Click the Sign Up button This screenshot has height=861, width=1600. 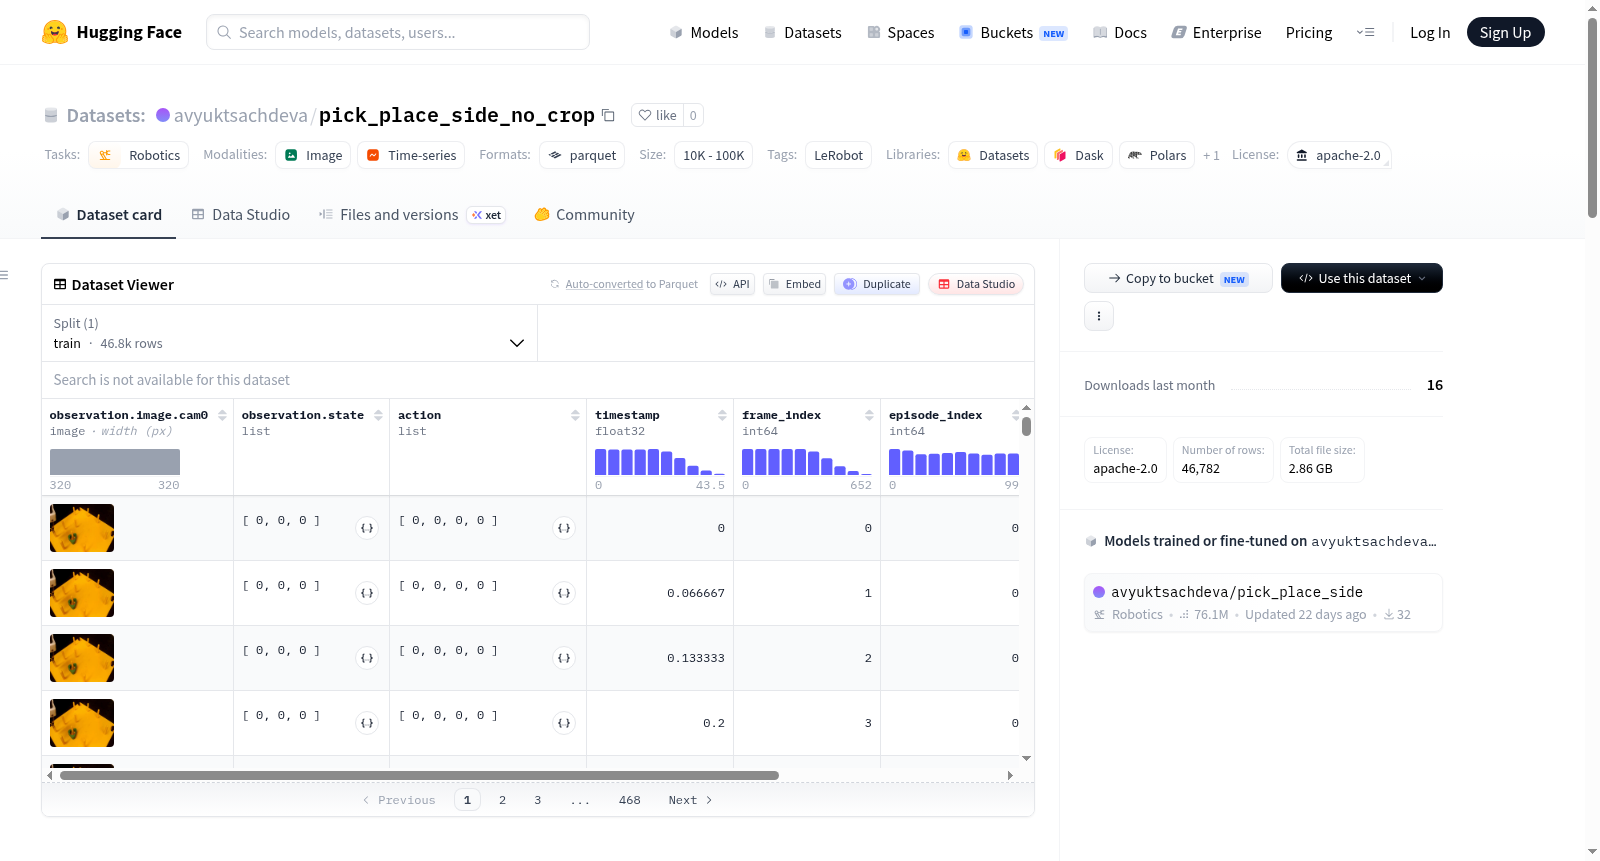point(1505,32)
